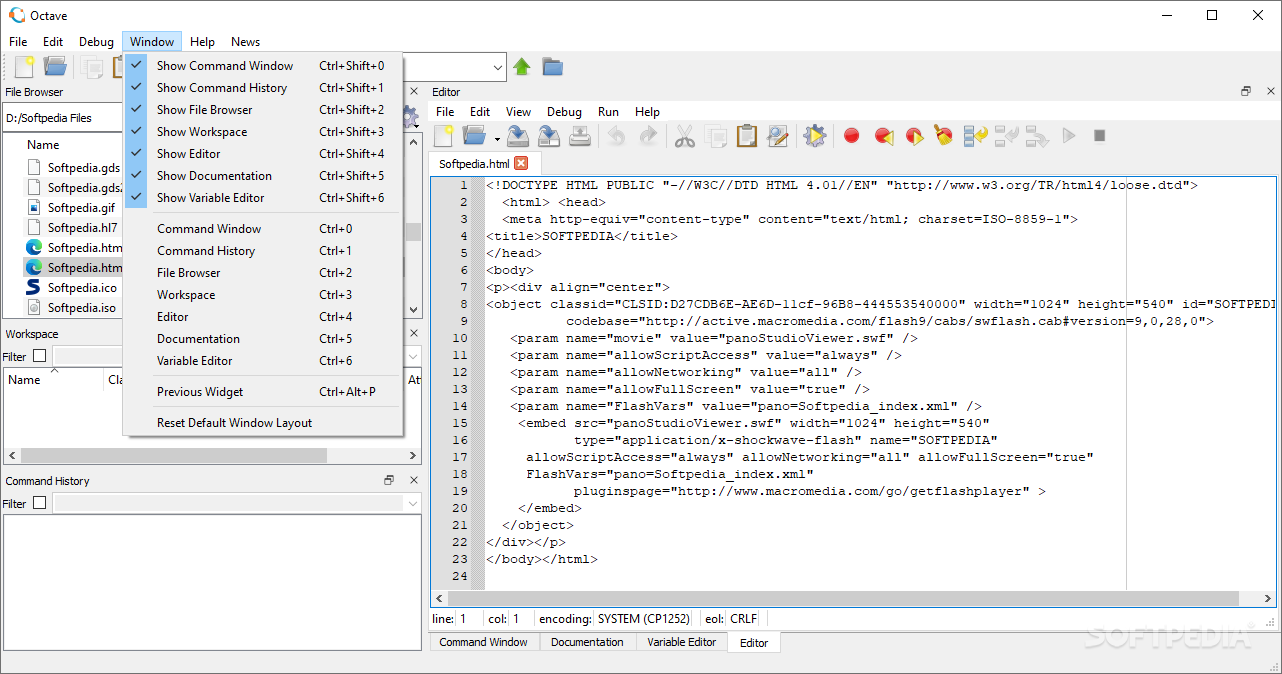Save file and run script
The height and width of the screenshot is (674, 1282).
[x=815, y=136]
